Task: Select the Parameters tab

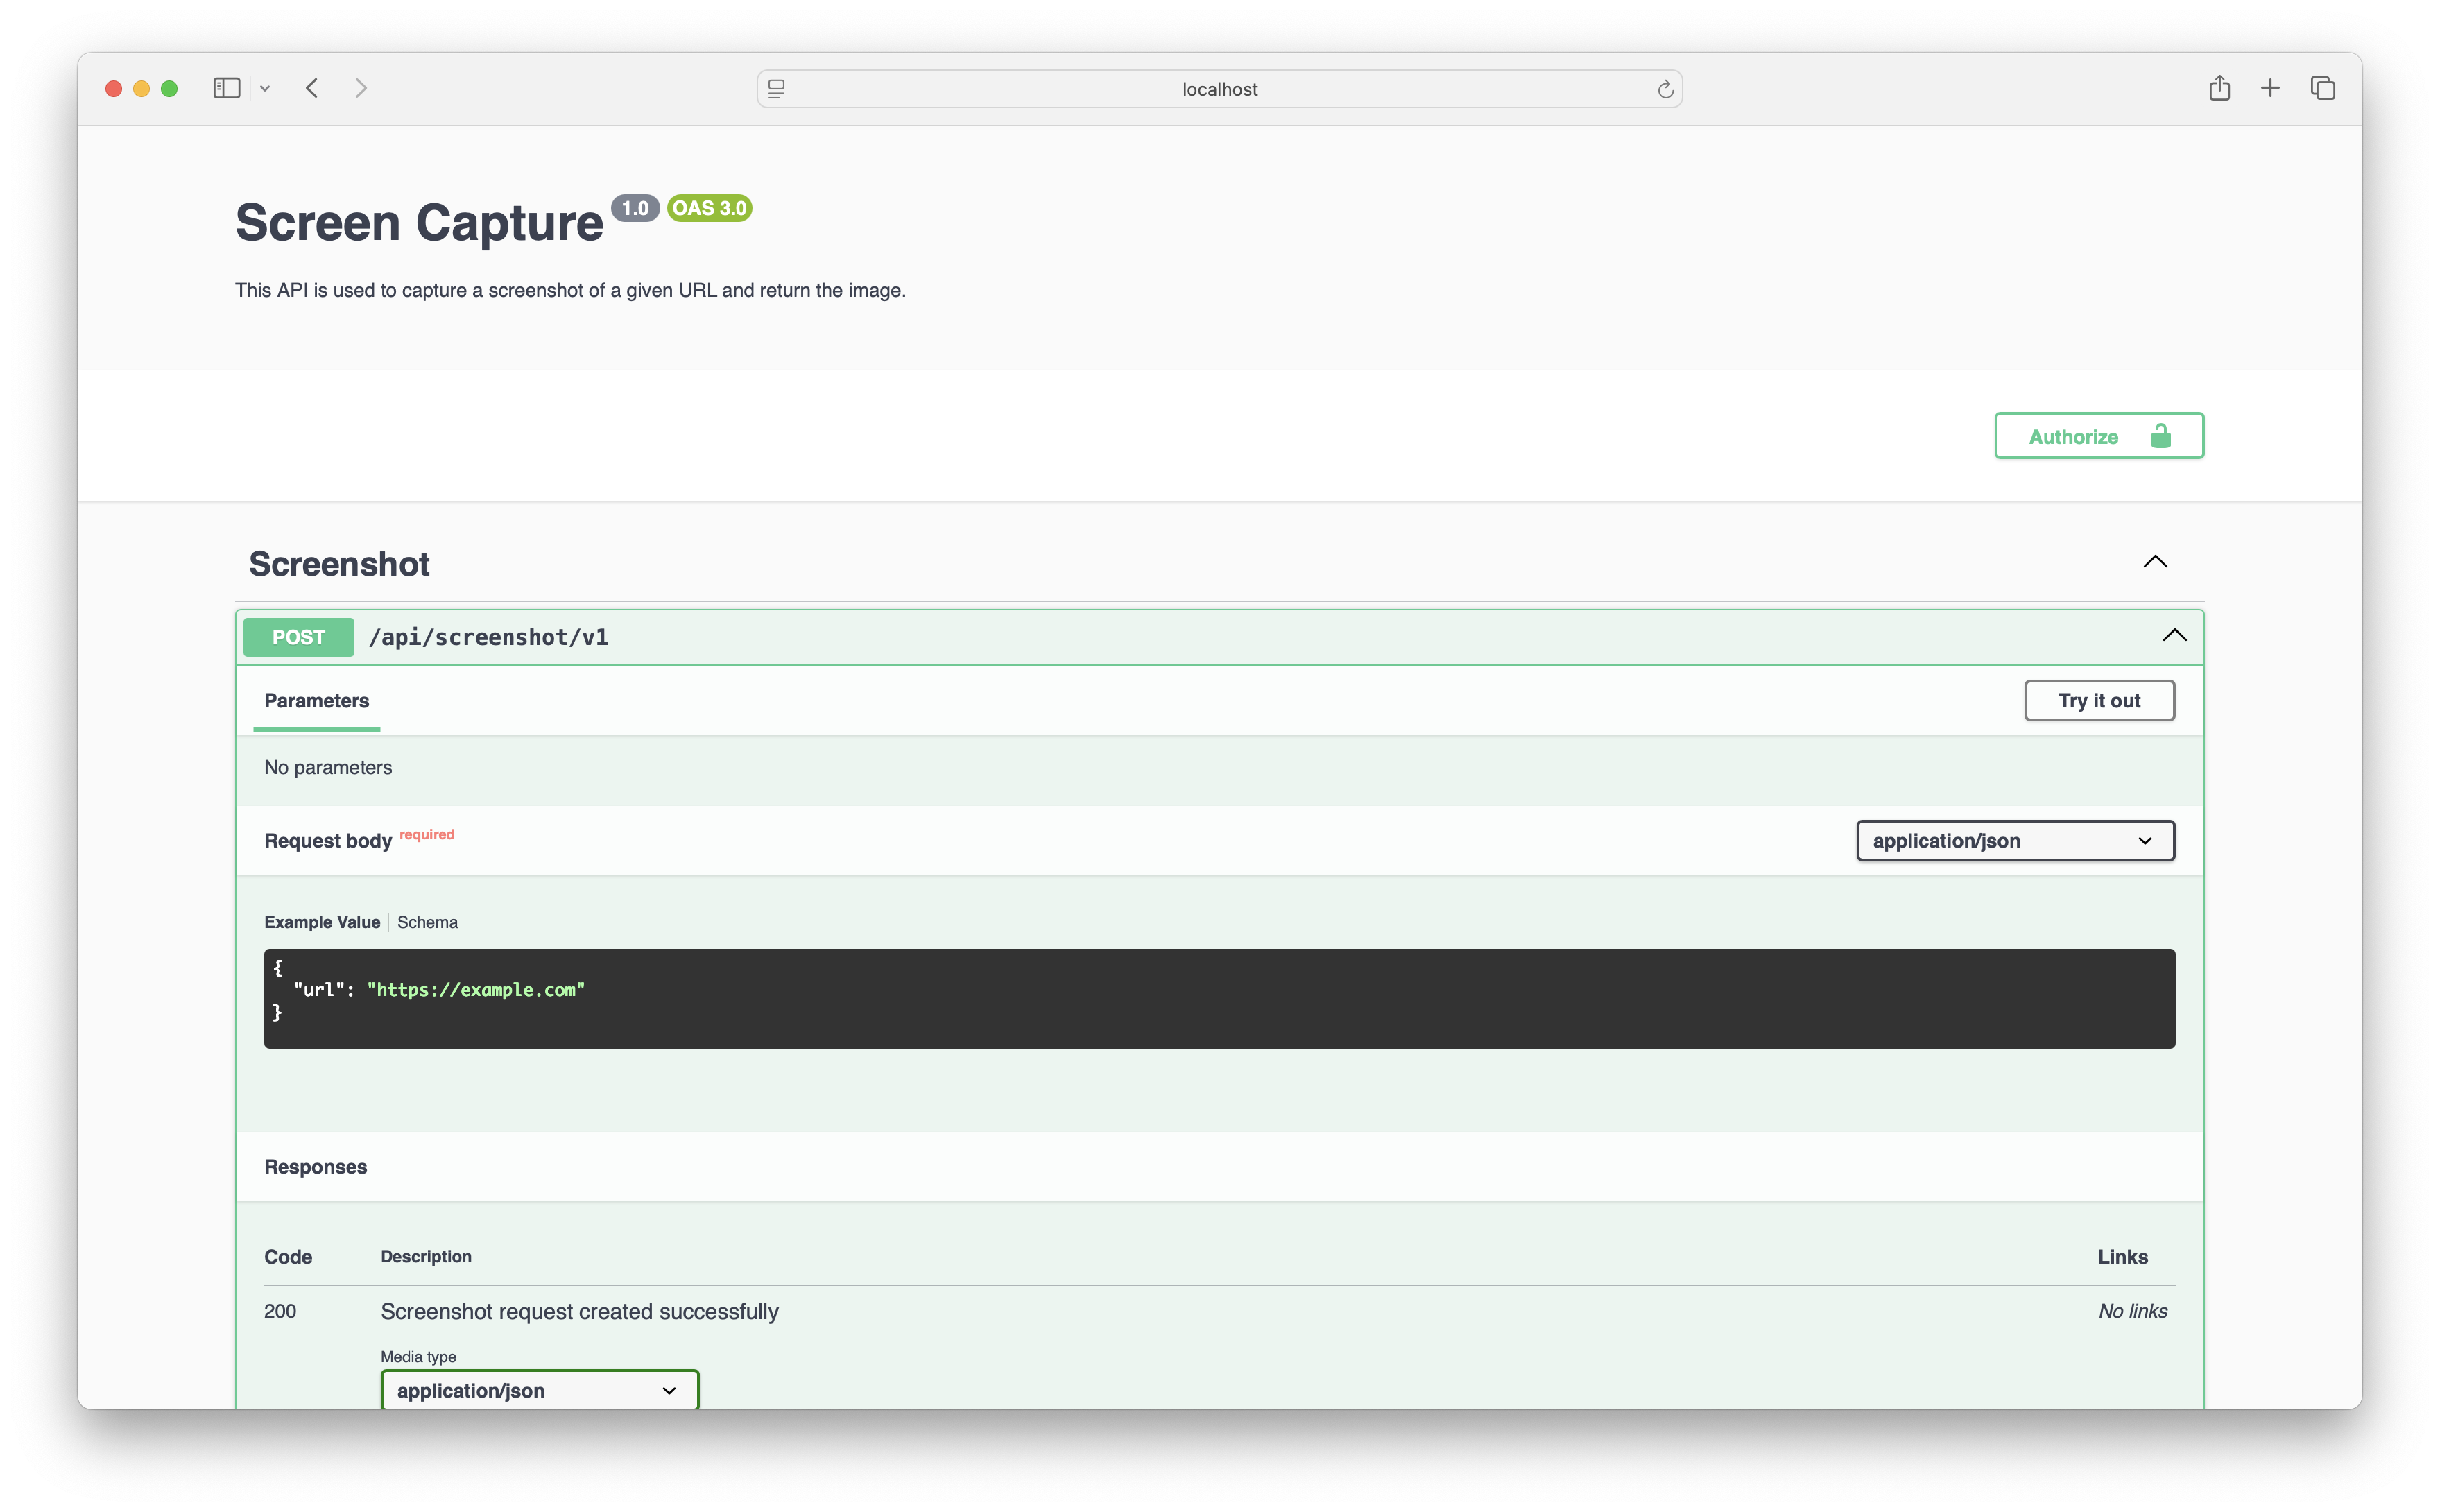Action: pos(316,700)
